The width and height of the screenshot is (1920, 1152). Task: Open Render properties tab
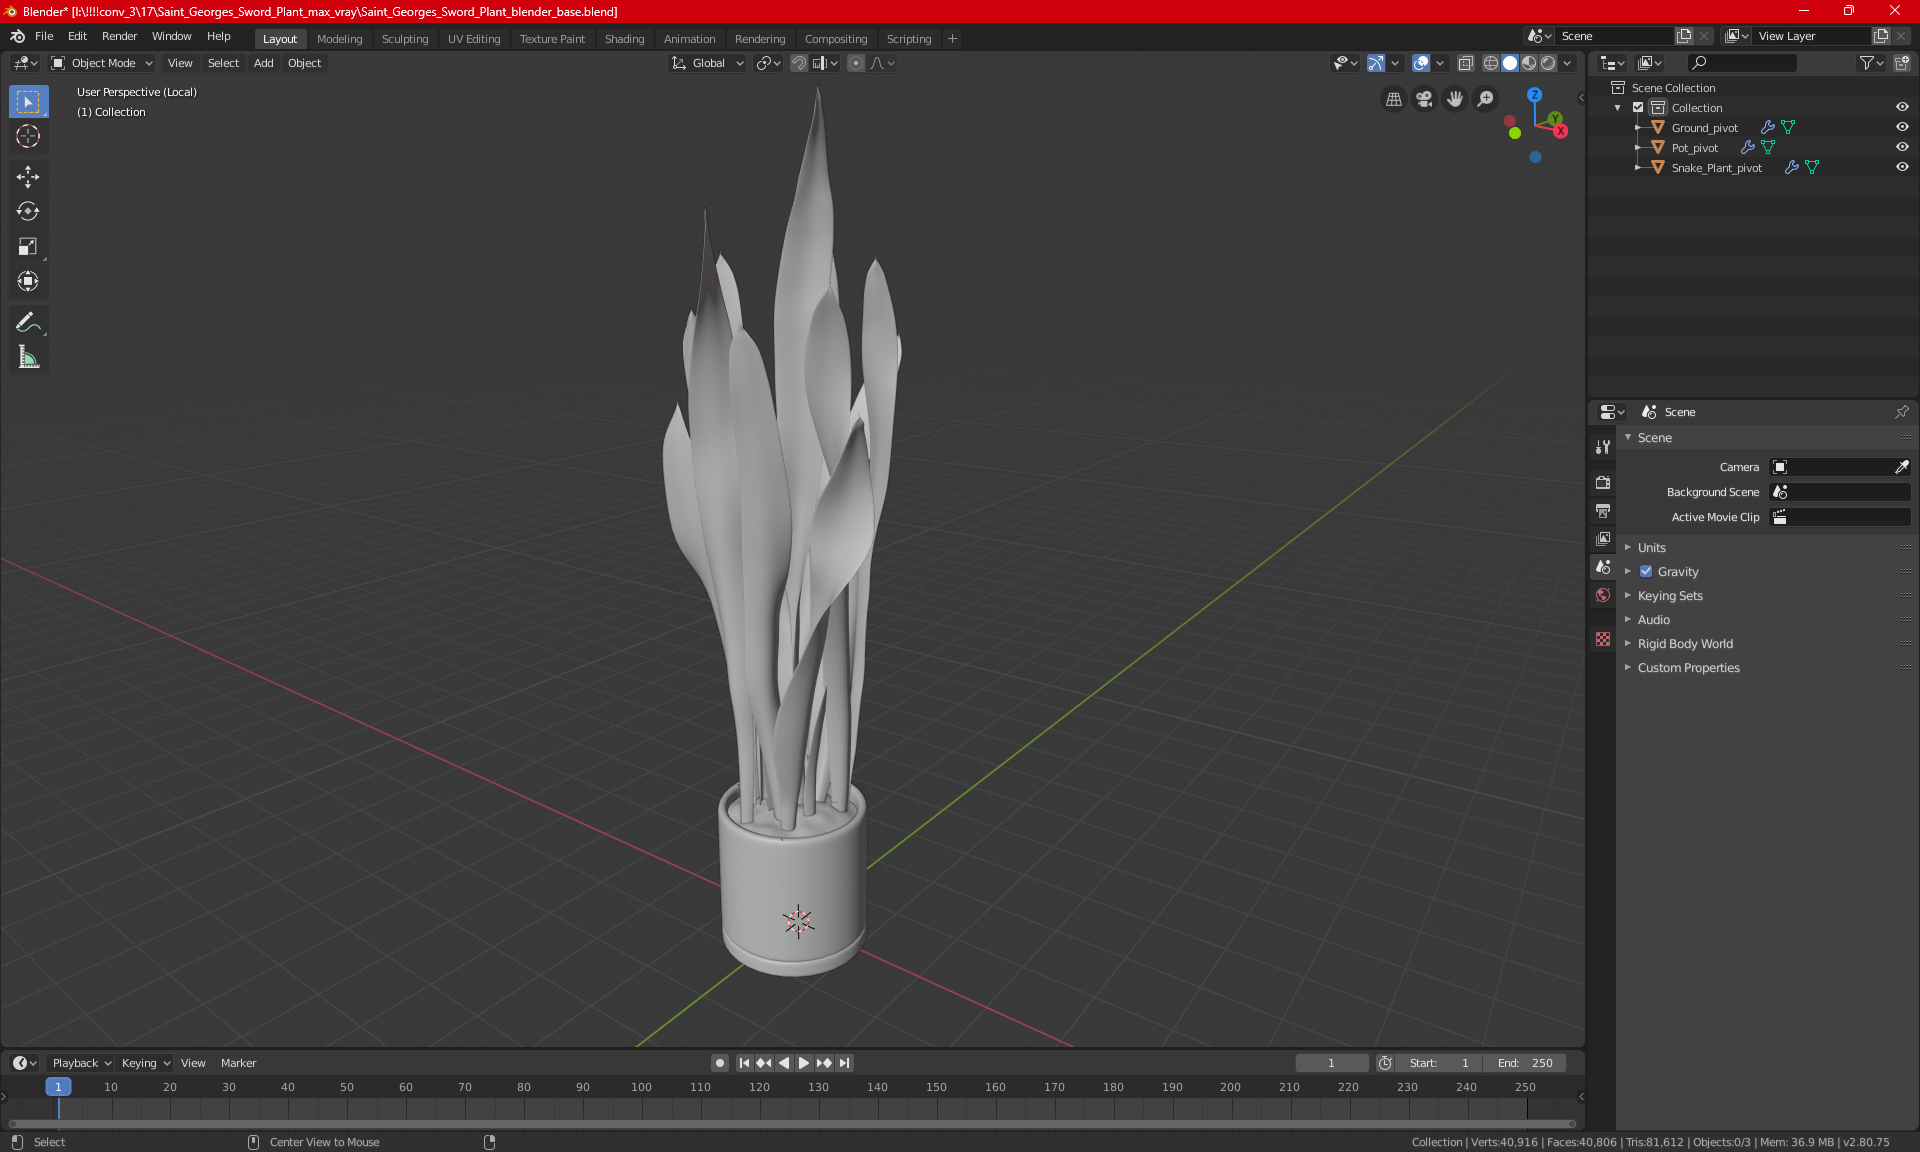[1603, 482]
